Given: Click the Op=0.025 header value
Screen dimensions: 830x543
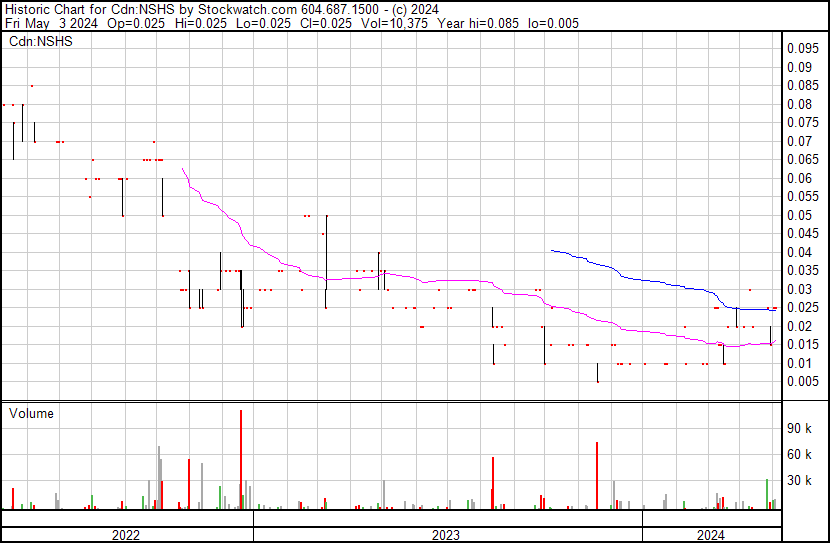Looking at the screenshot, I should (x=136, y=23).
